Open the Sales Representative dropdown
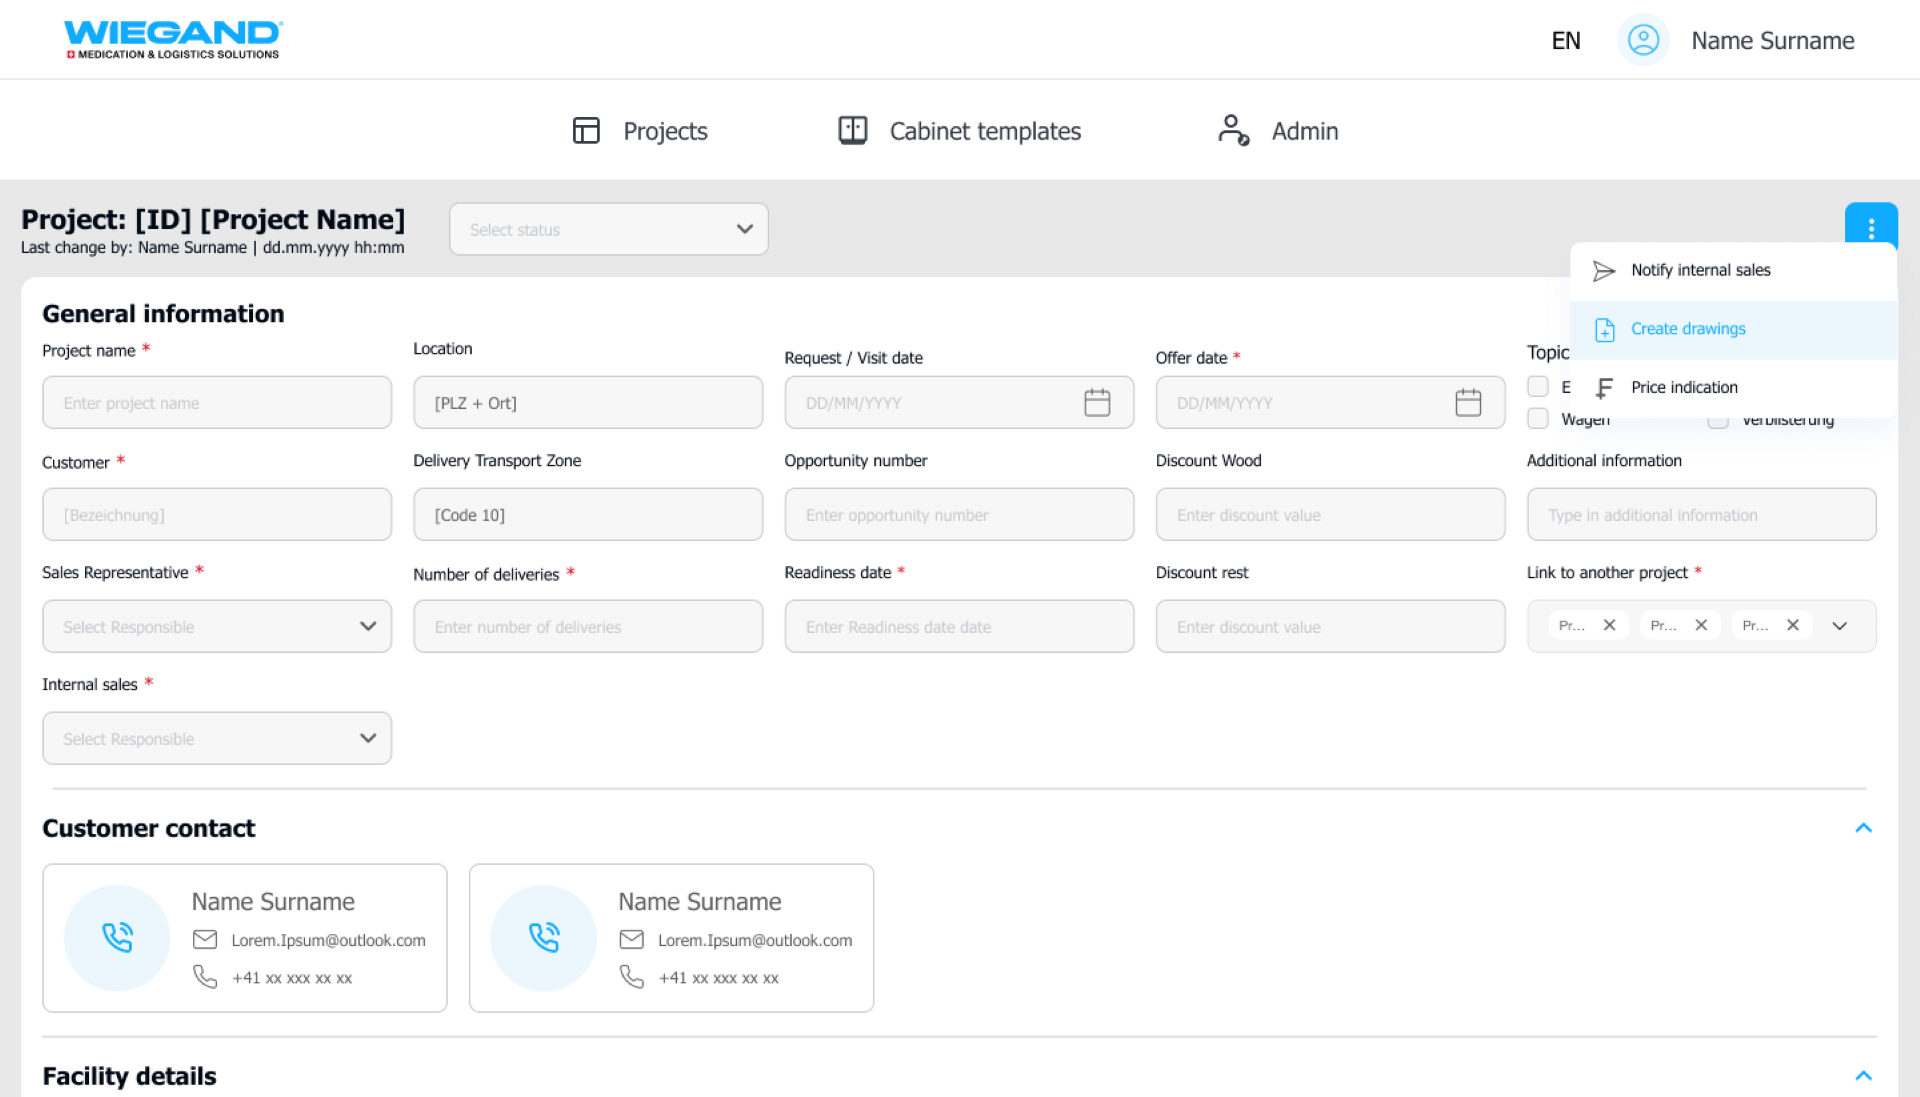The width and height of the screenshot is (1920, 1097). [x=217, y=626]
